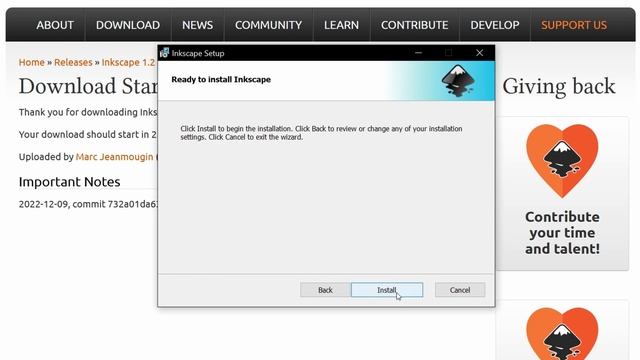Follow the Home breadcrumb link
Image resolution: width=640 pixels, height=360 pixels.
pos(31,62)
